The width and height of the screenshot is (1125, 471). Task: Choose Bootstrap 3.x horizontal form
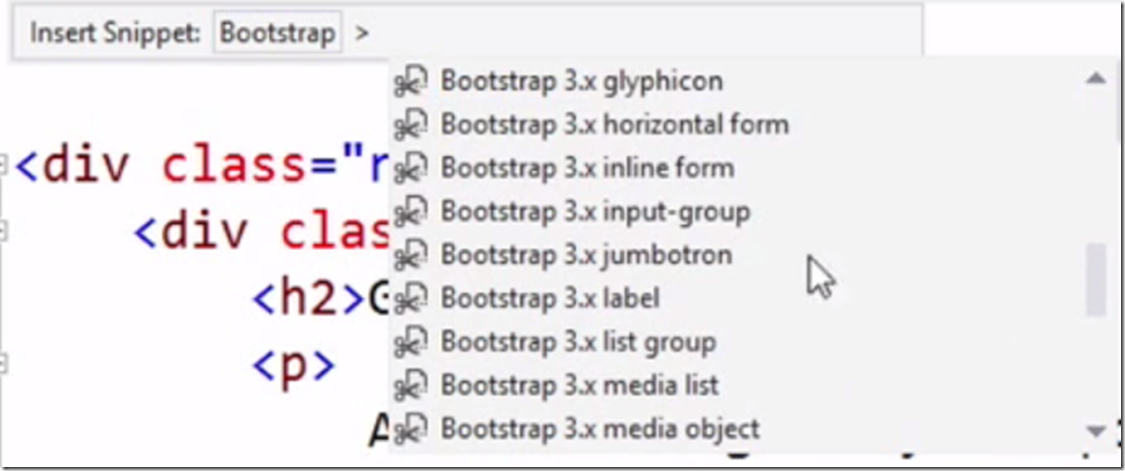tap(615, 125)
